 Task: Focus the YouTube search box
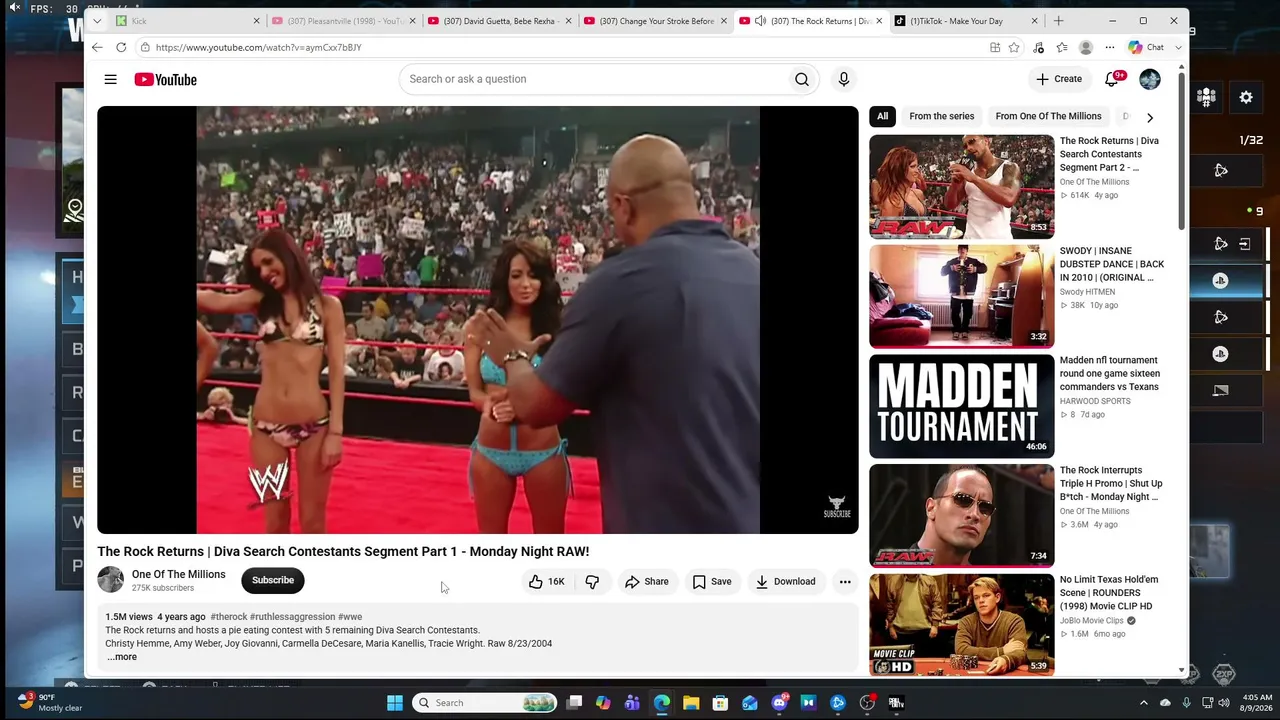coord(593,79)
